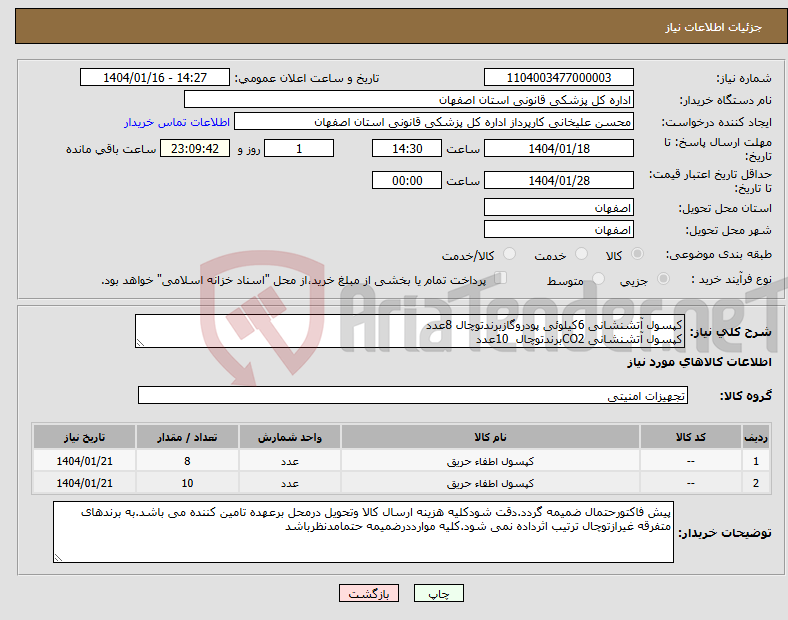The width and height of the screenshot is (788, 620).
Task: Select the کالا/خدمت radio button
Action: coord(510,254)
